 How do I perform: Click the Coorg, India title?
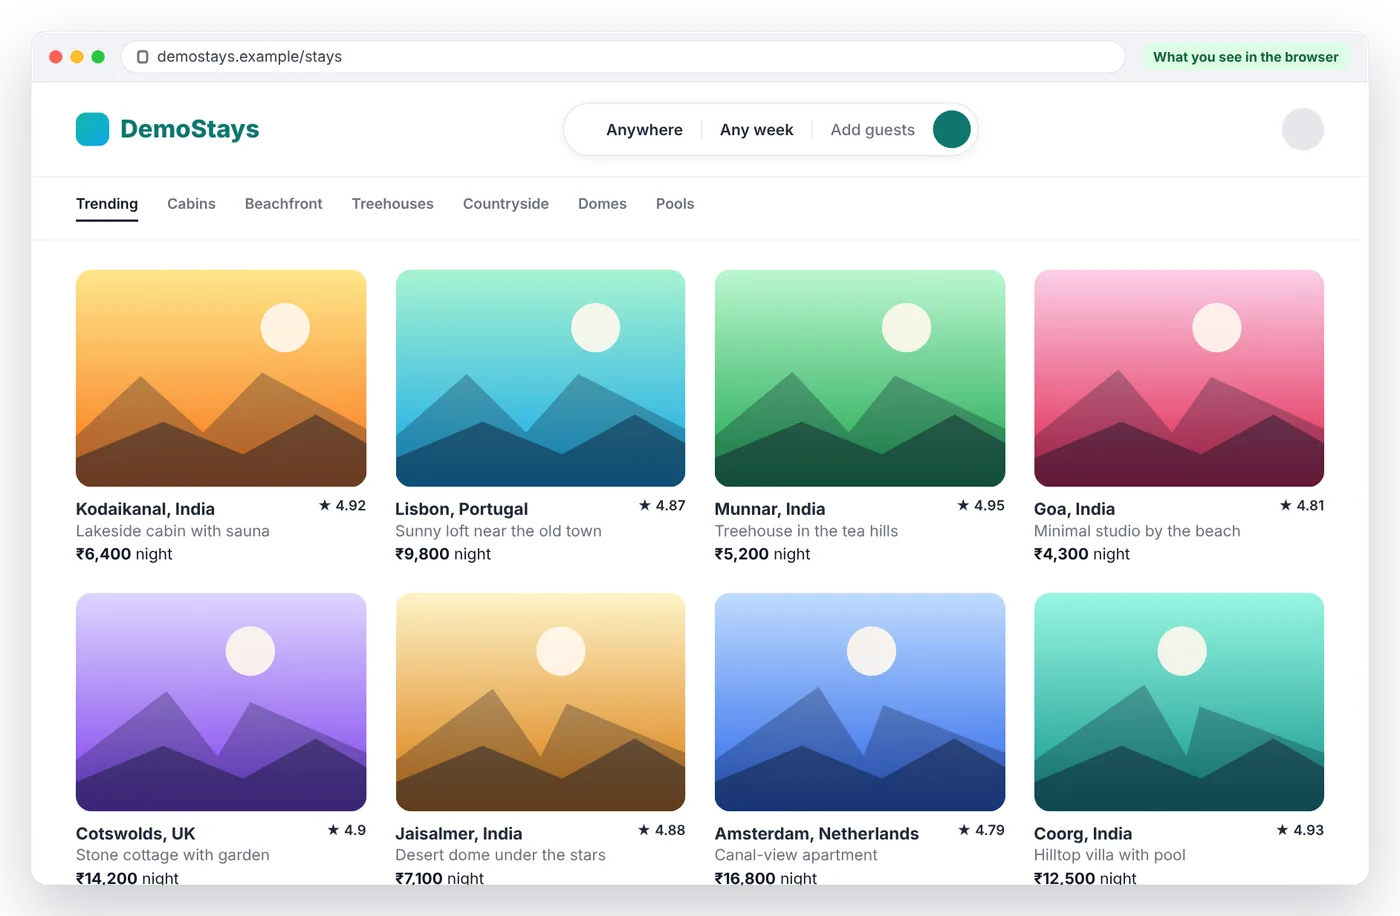(x=1083, y=833)
